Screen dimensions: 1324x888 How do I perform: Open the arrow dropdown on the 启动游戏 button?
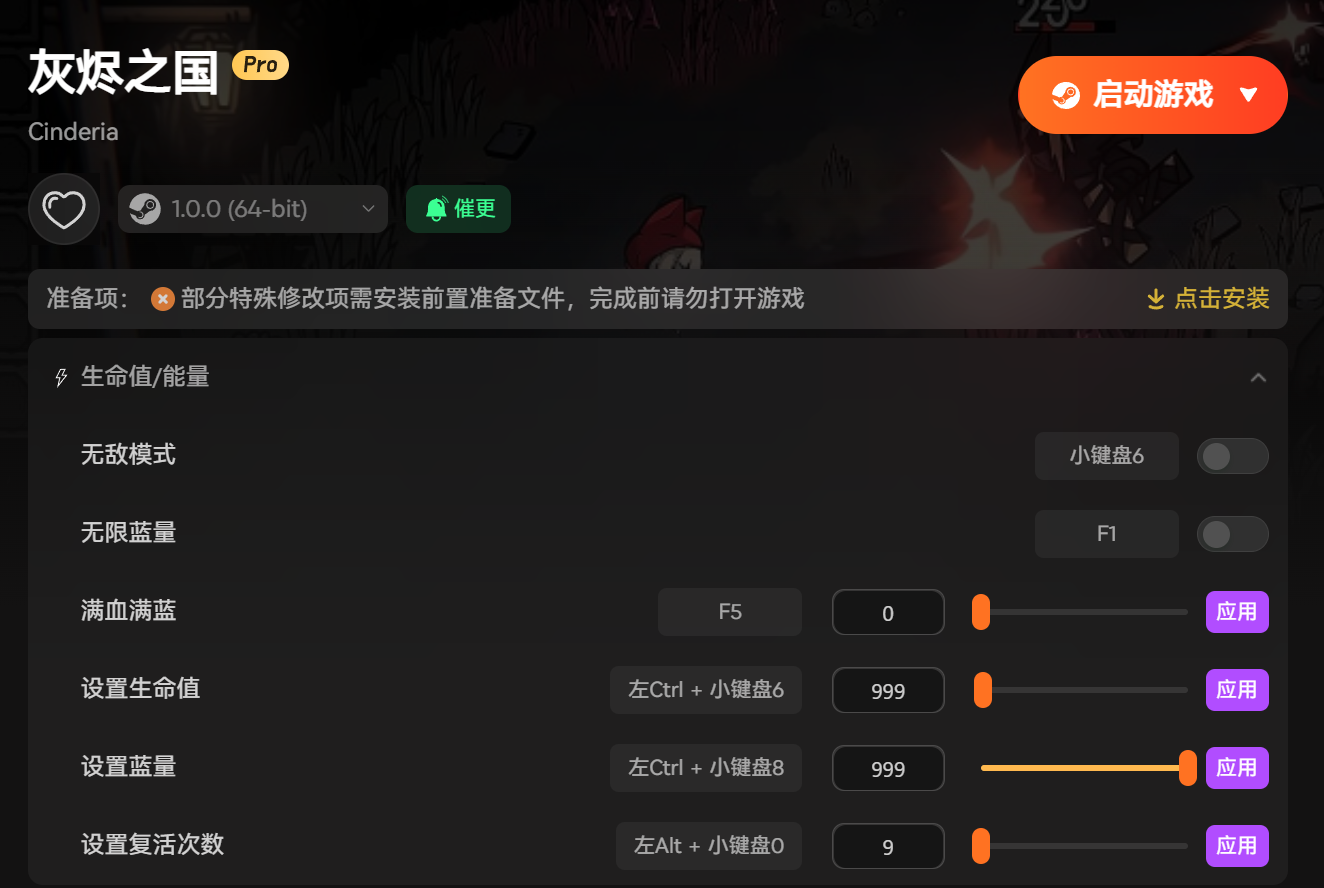coord(1248,95)
